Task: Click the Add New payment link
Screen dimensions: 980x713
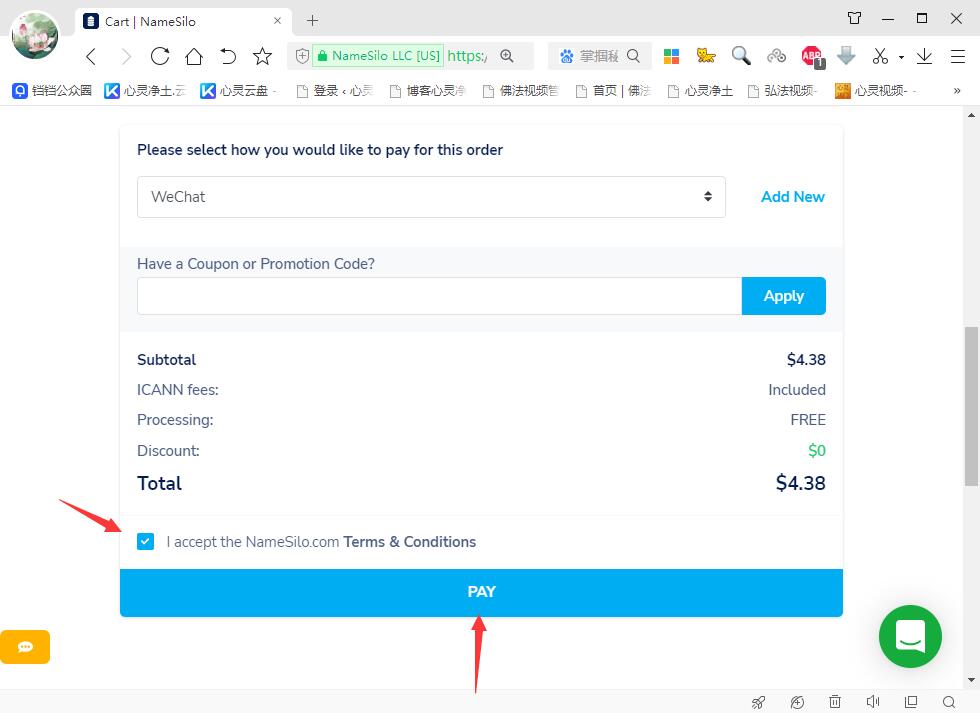Action: click(x=792, y=197)
